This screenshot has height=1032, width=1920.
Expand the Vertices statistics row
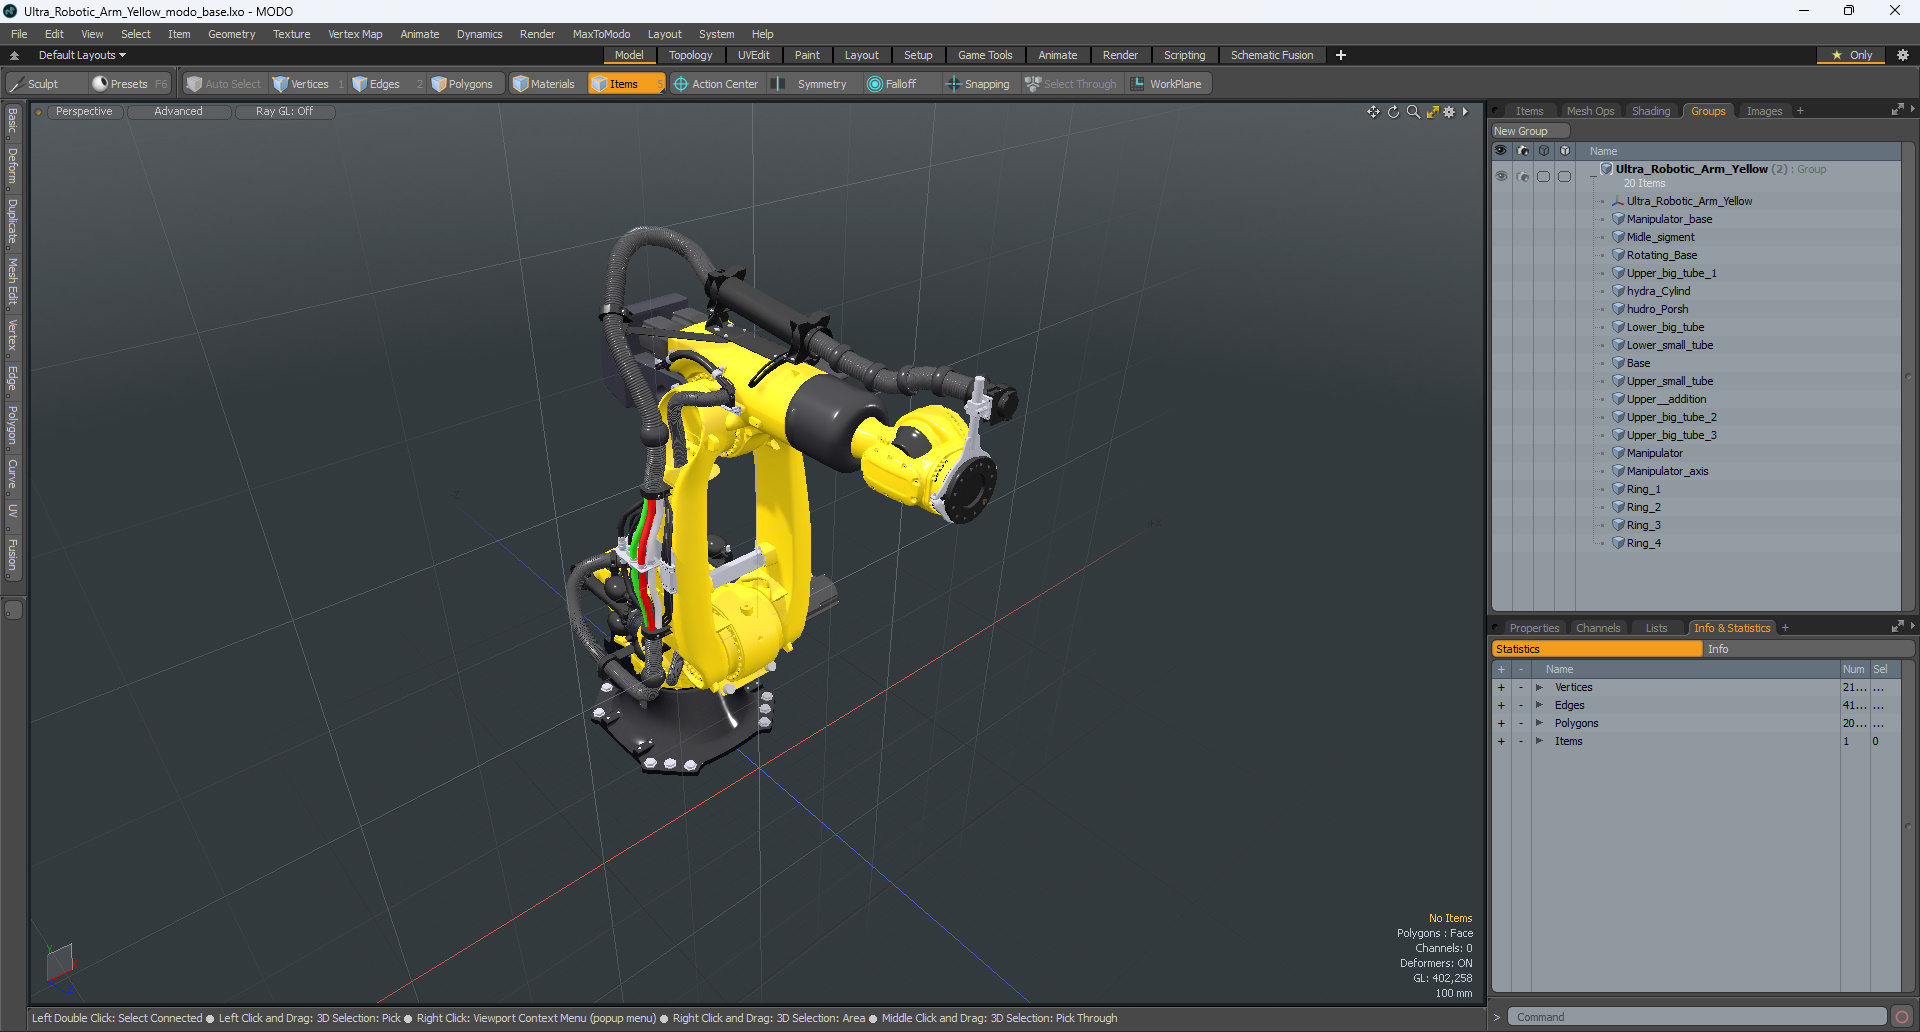pos(1539,687)
